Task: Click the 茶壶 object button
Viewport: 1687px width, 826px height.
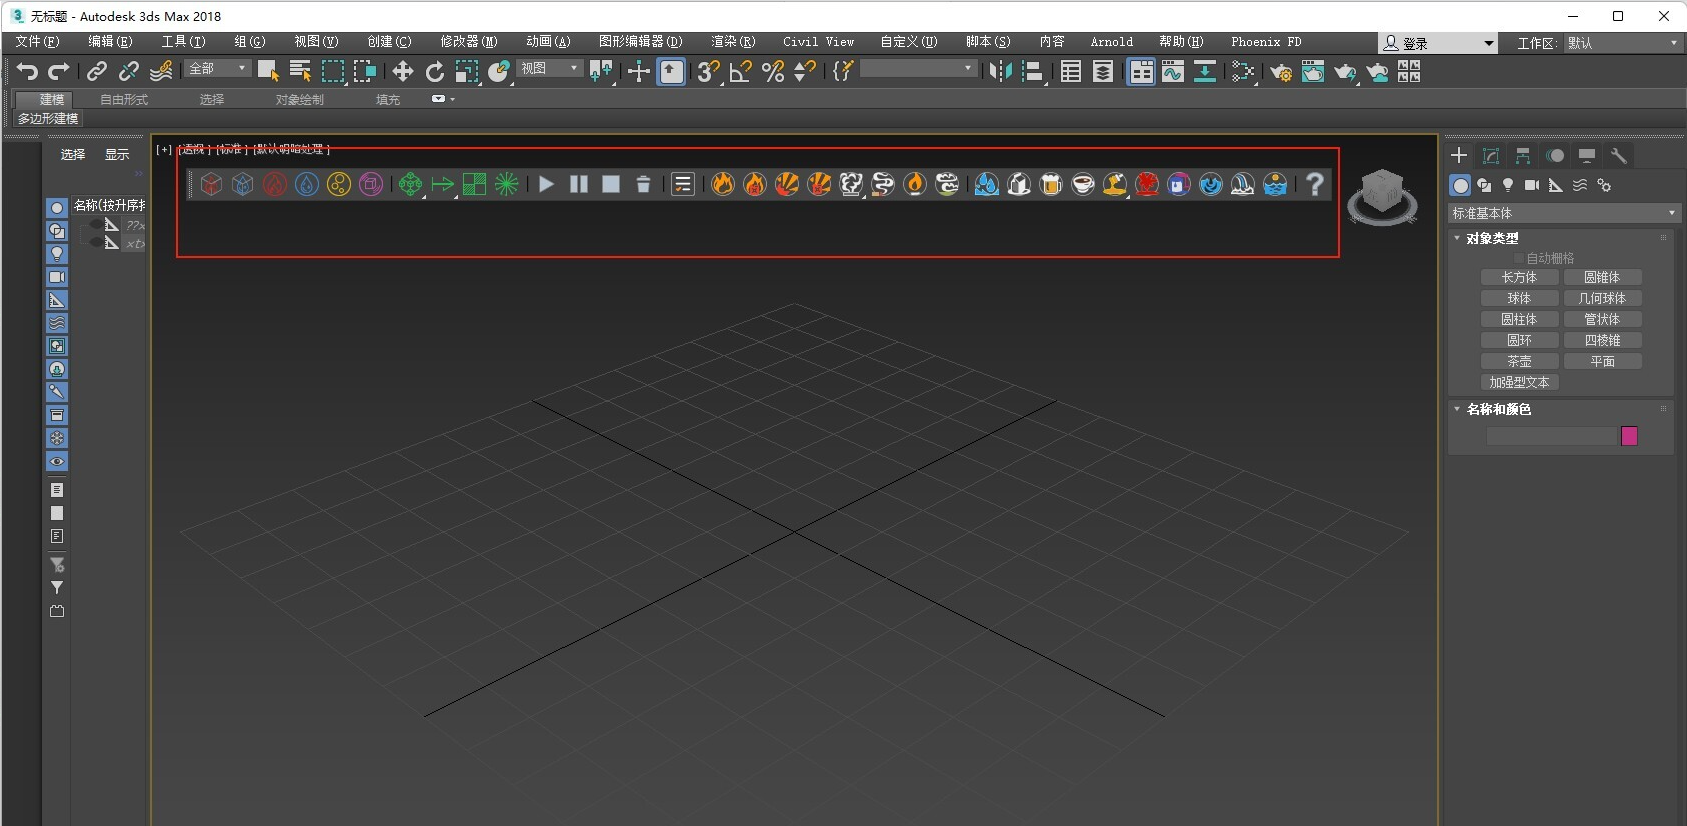Action: click(1519, 361)
